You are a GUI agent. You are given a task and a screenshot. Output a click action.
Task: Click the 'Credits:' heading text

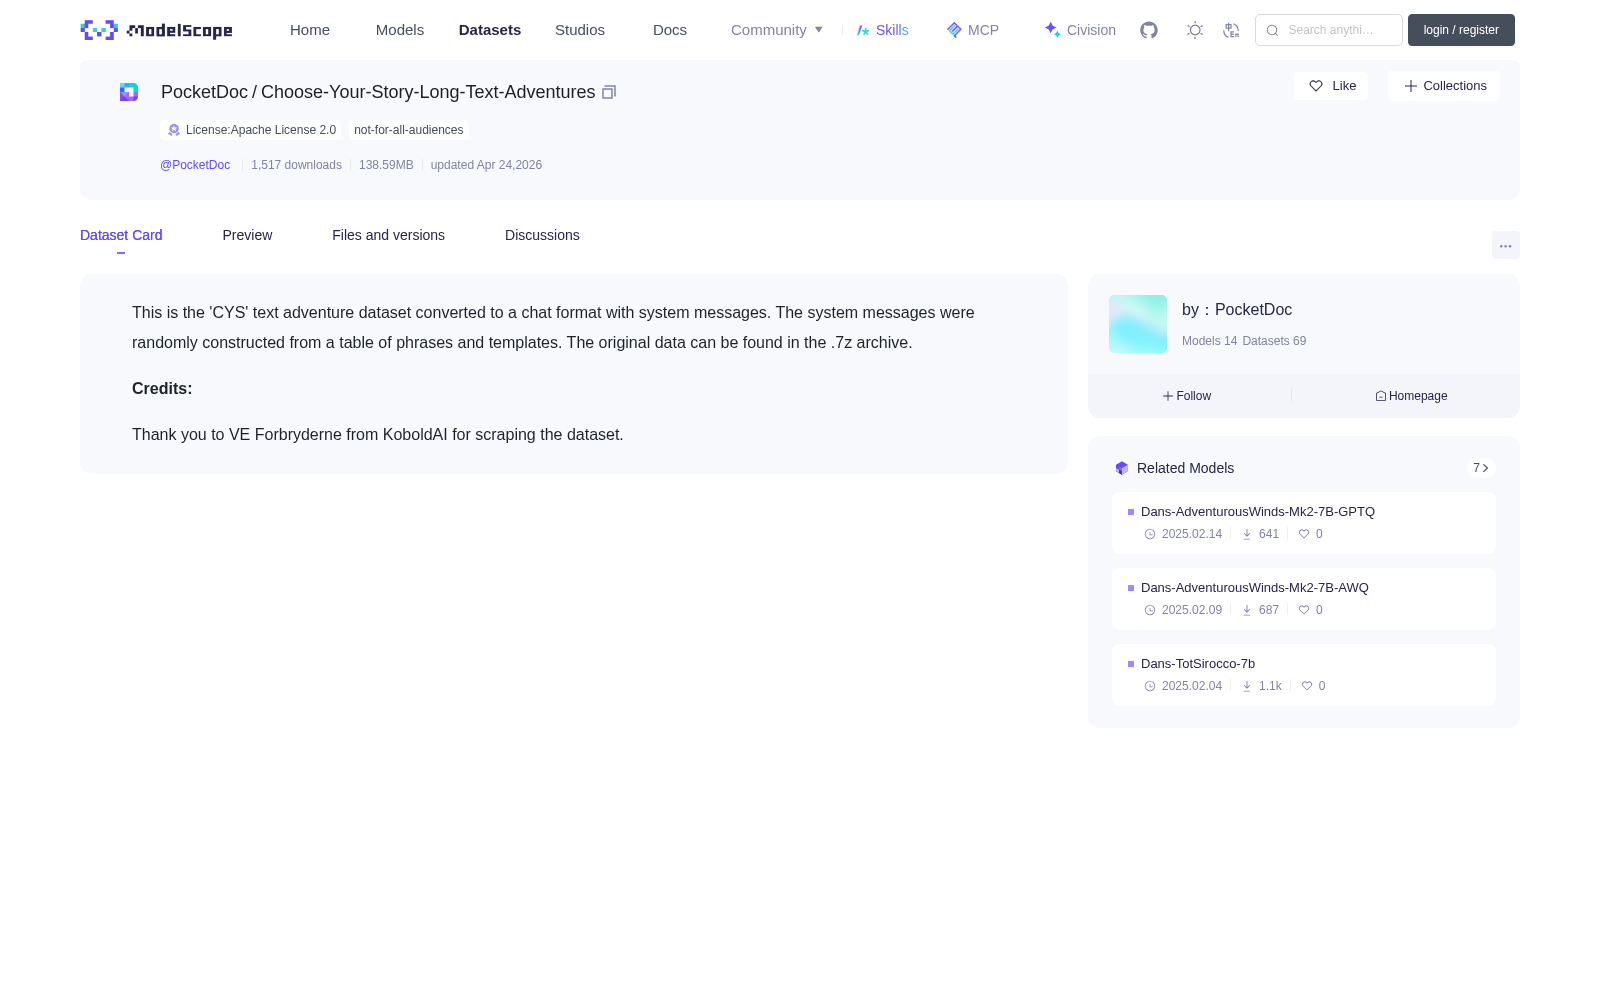click(162, 389)
